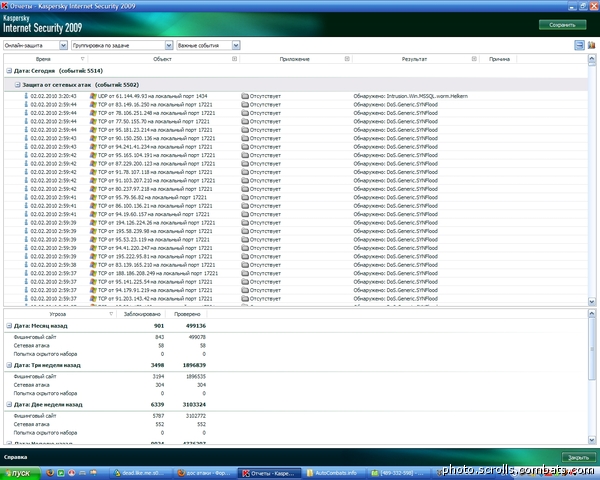The width and height of the screenshot is (600, 480).
Task: Click the Сохранить button in header
Action: click(562, 25)
